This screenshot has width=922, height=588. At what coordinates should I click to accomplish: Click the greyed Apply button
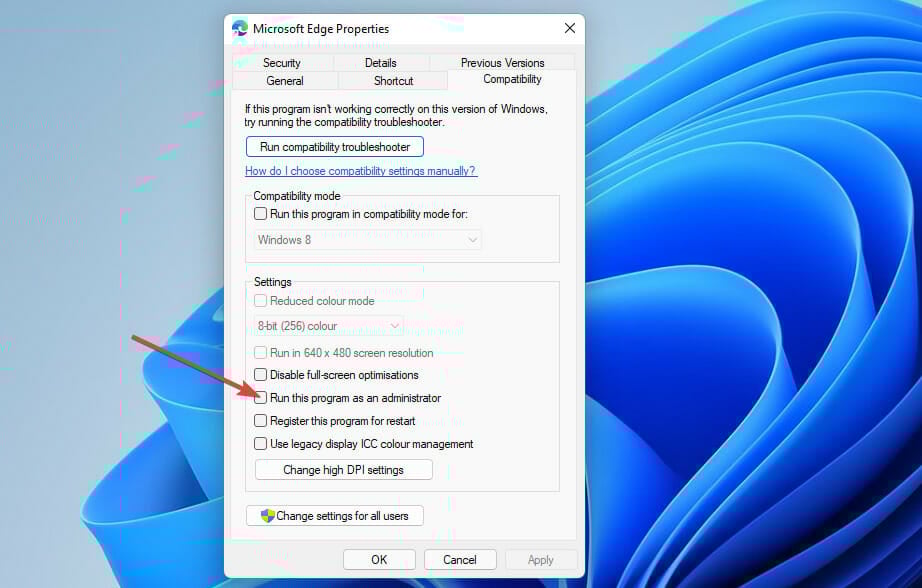pyautogui.click(x=541, y=560)
